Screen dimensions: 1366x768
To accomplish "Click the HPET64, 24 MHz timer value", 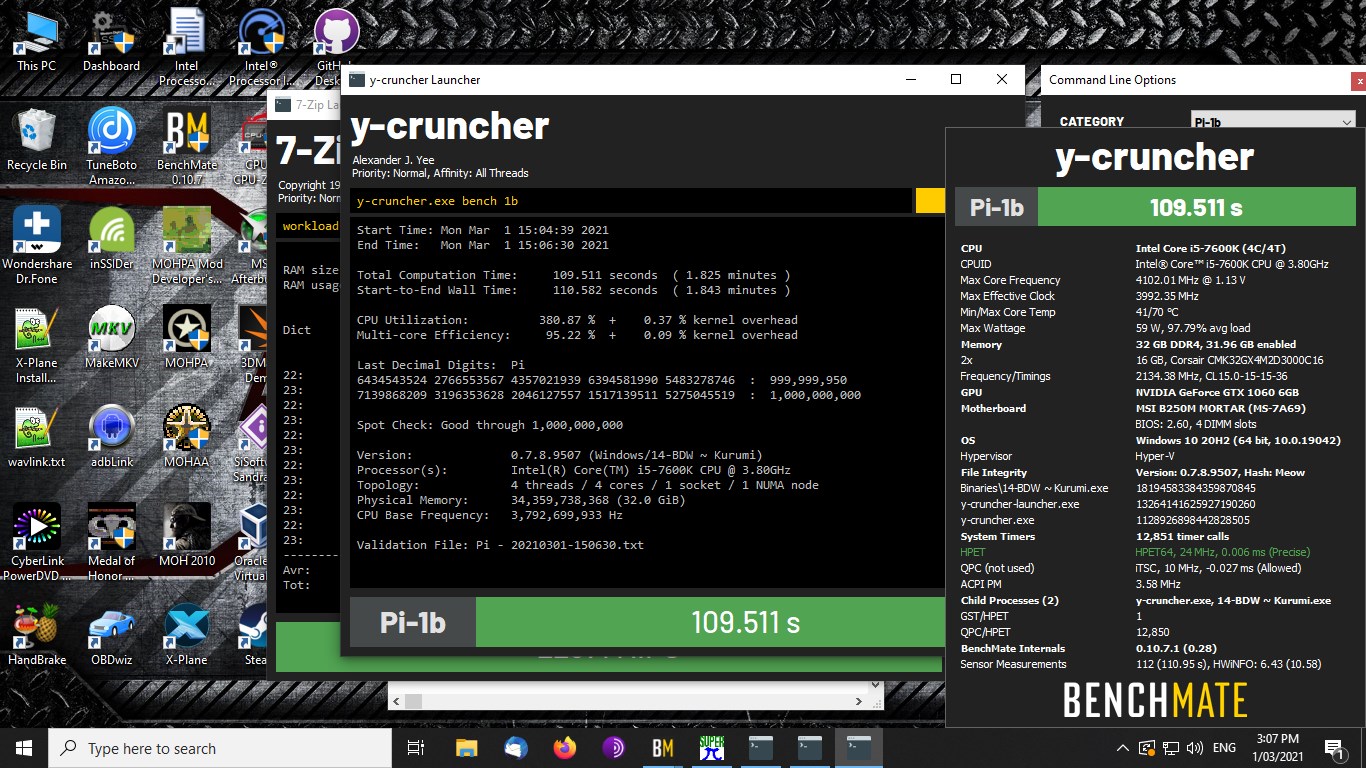I will [1222, 552].
